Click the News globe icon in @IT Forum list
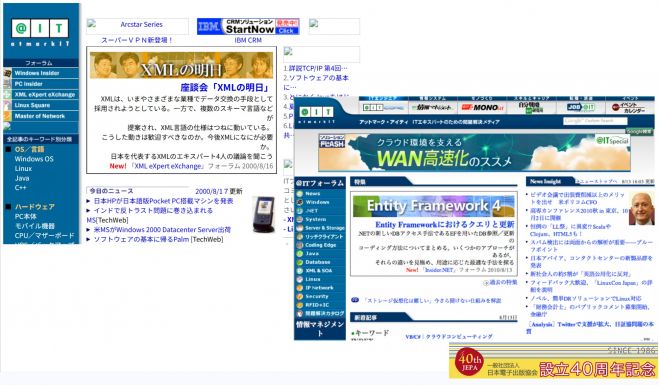Image resolution: width=659 pixels, height=385 pixels. pyautogui.click(x=300, y=194)
